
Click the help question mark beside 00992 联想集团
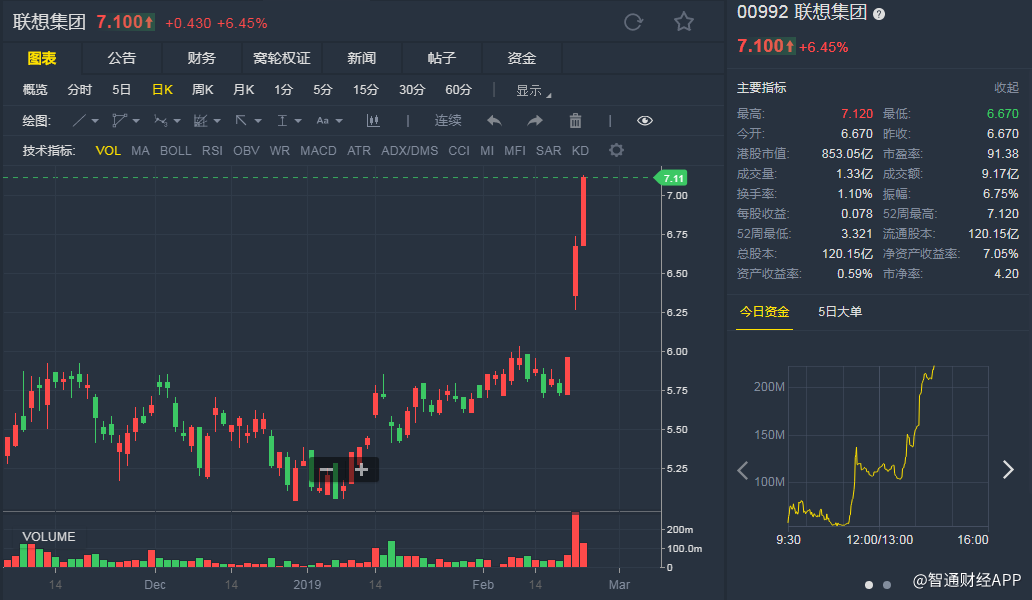879,14
